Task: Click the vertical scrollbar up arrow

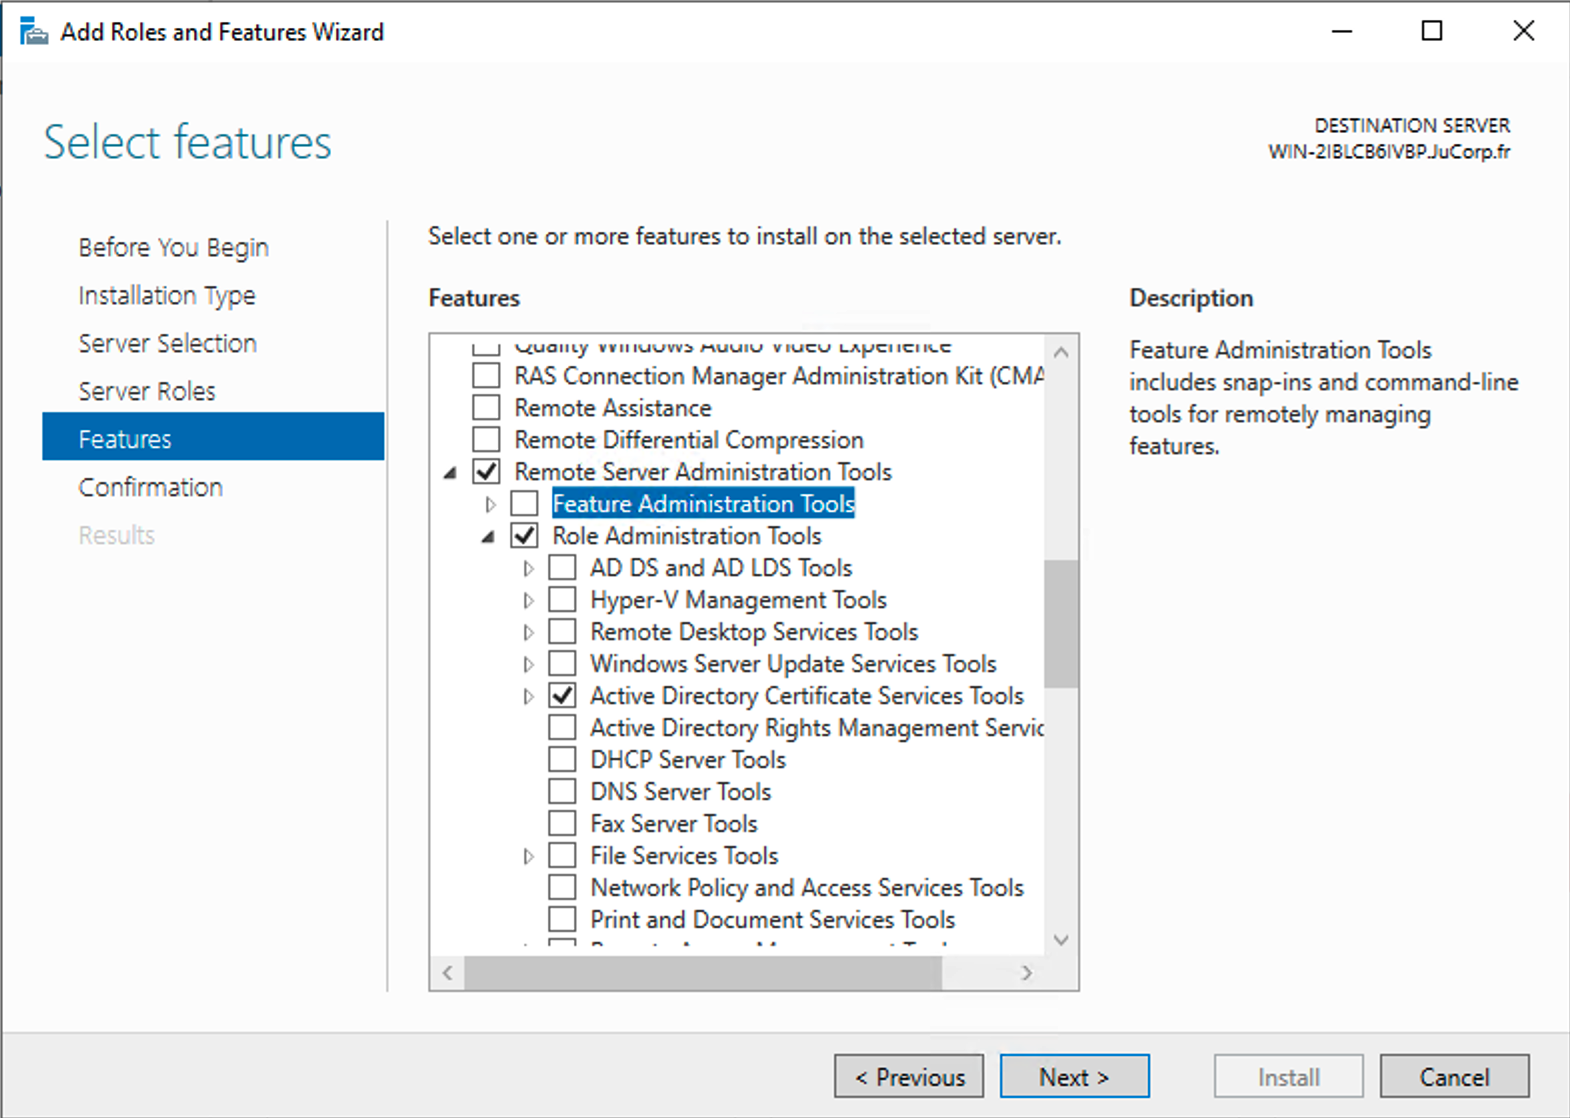Action: (x=1061, y=352)
